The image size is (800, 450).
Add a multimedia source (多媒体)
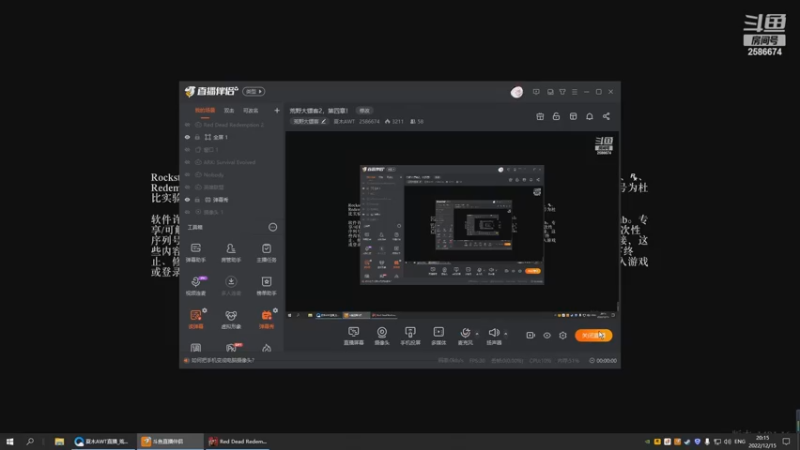click(438, 336)
